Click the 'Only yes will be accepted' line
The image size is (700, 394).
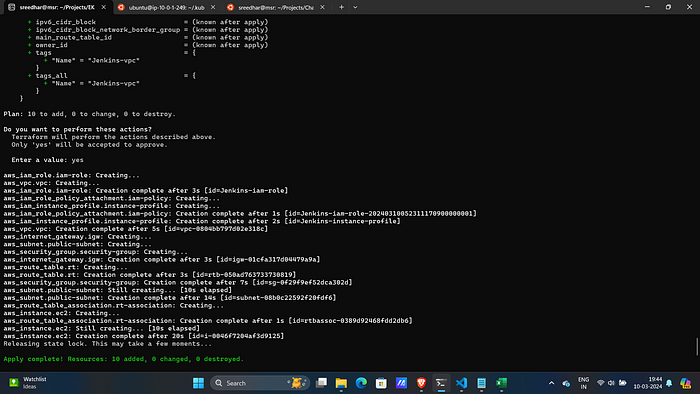click(89, 145)
